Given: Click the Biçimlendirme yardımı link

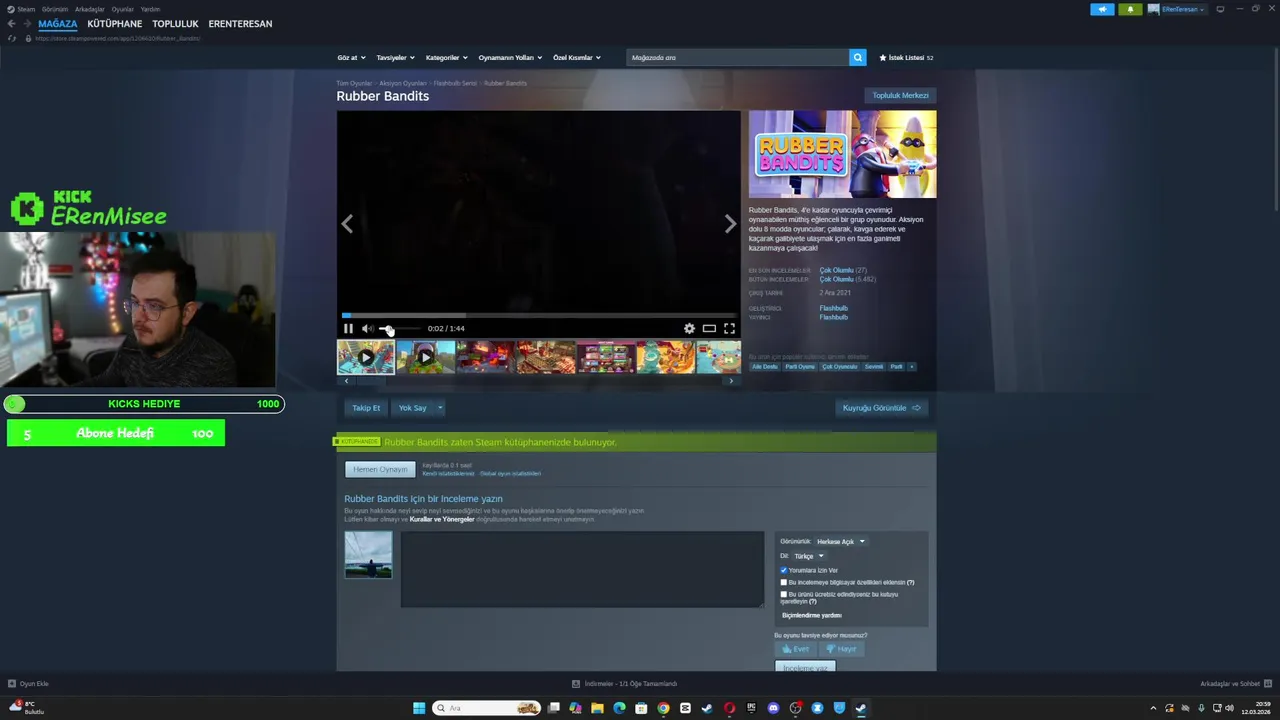Looking at the screenshot, I should pyautogui.click(x=811, y=616).
